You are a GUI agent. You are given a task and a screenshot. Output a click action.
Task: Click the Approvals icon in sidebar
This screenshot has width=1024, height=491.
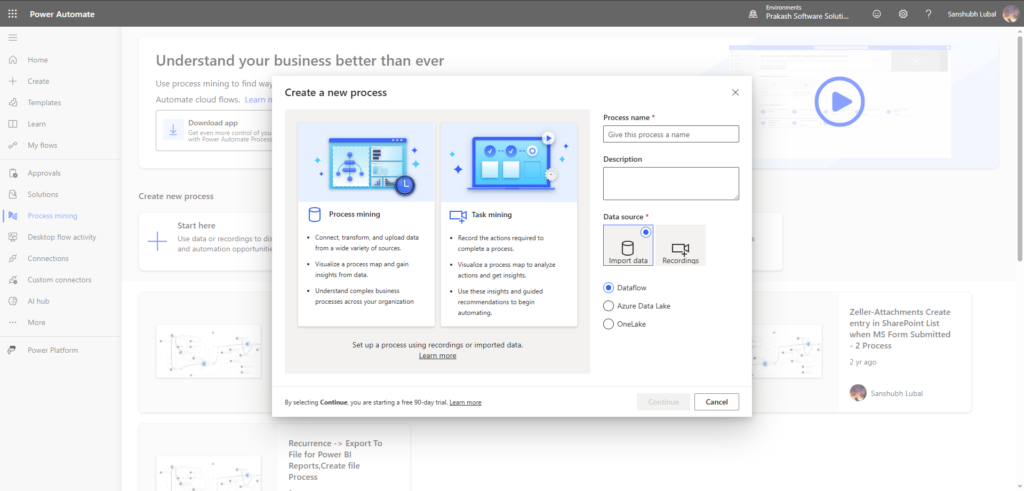pyautogui.click(x=12, y=173)
